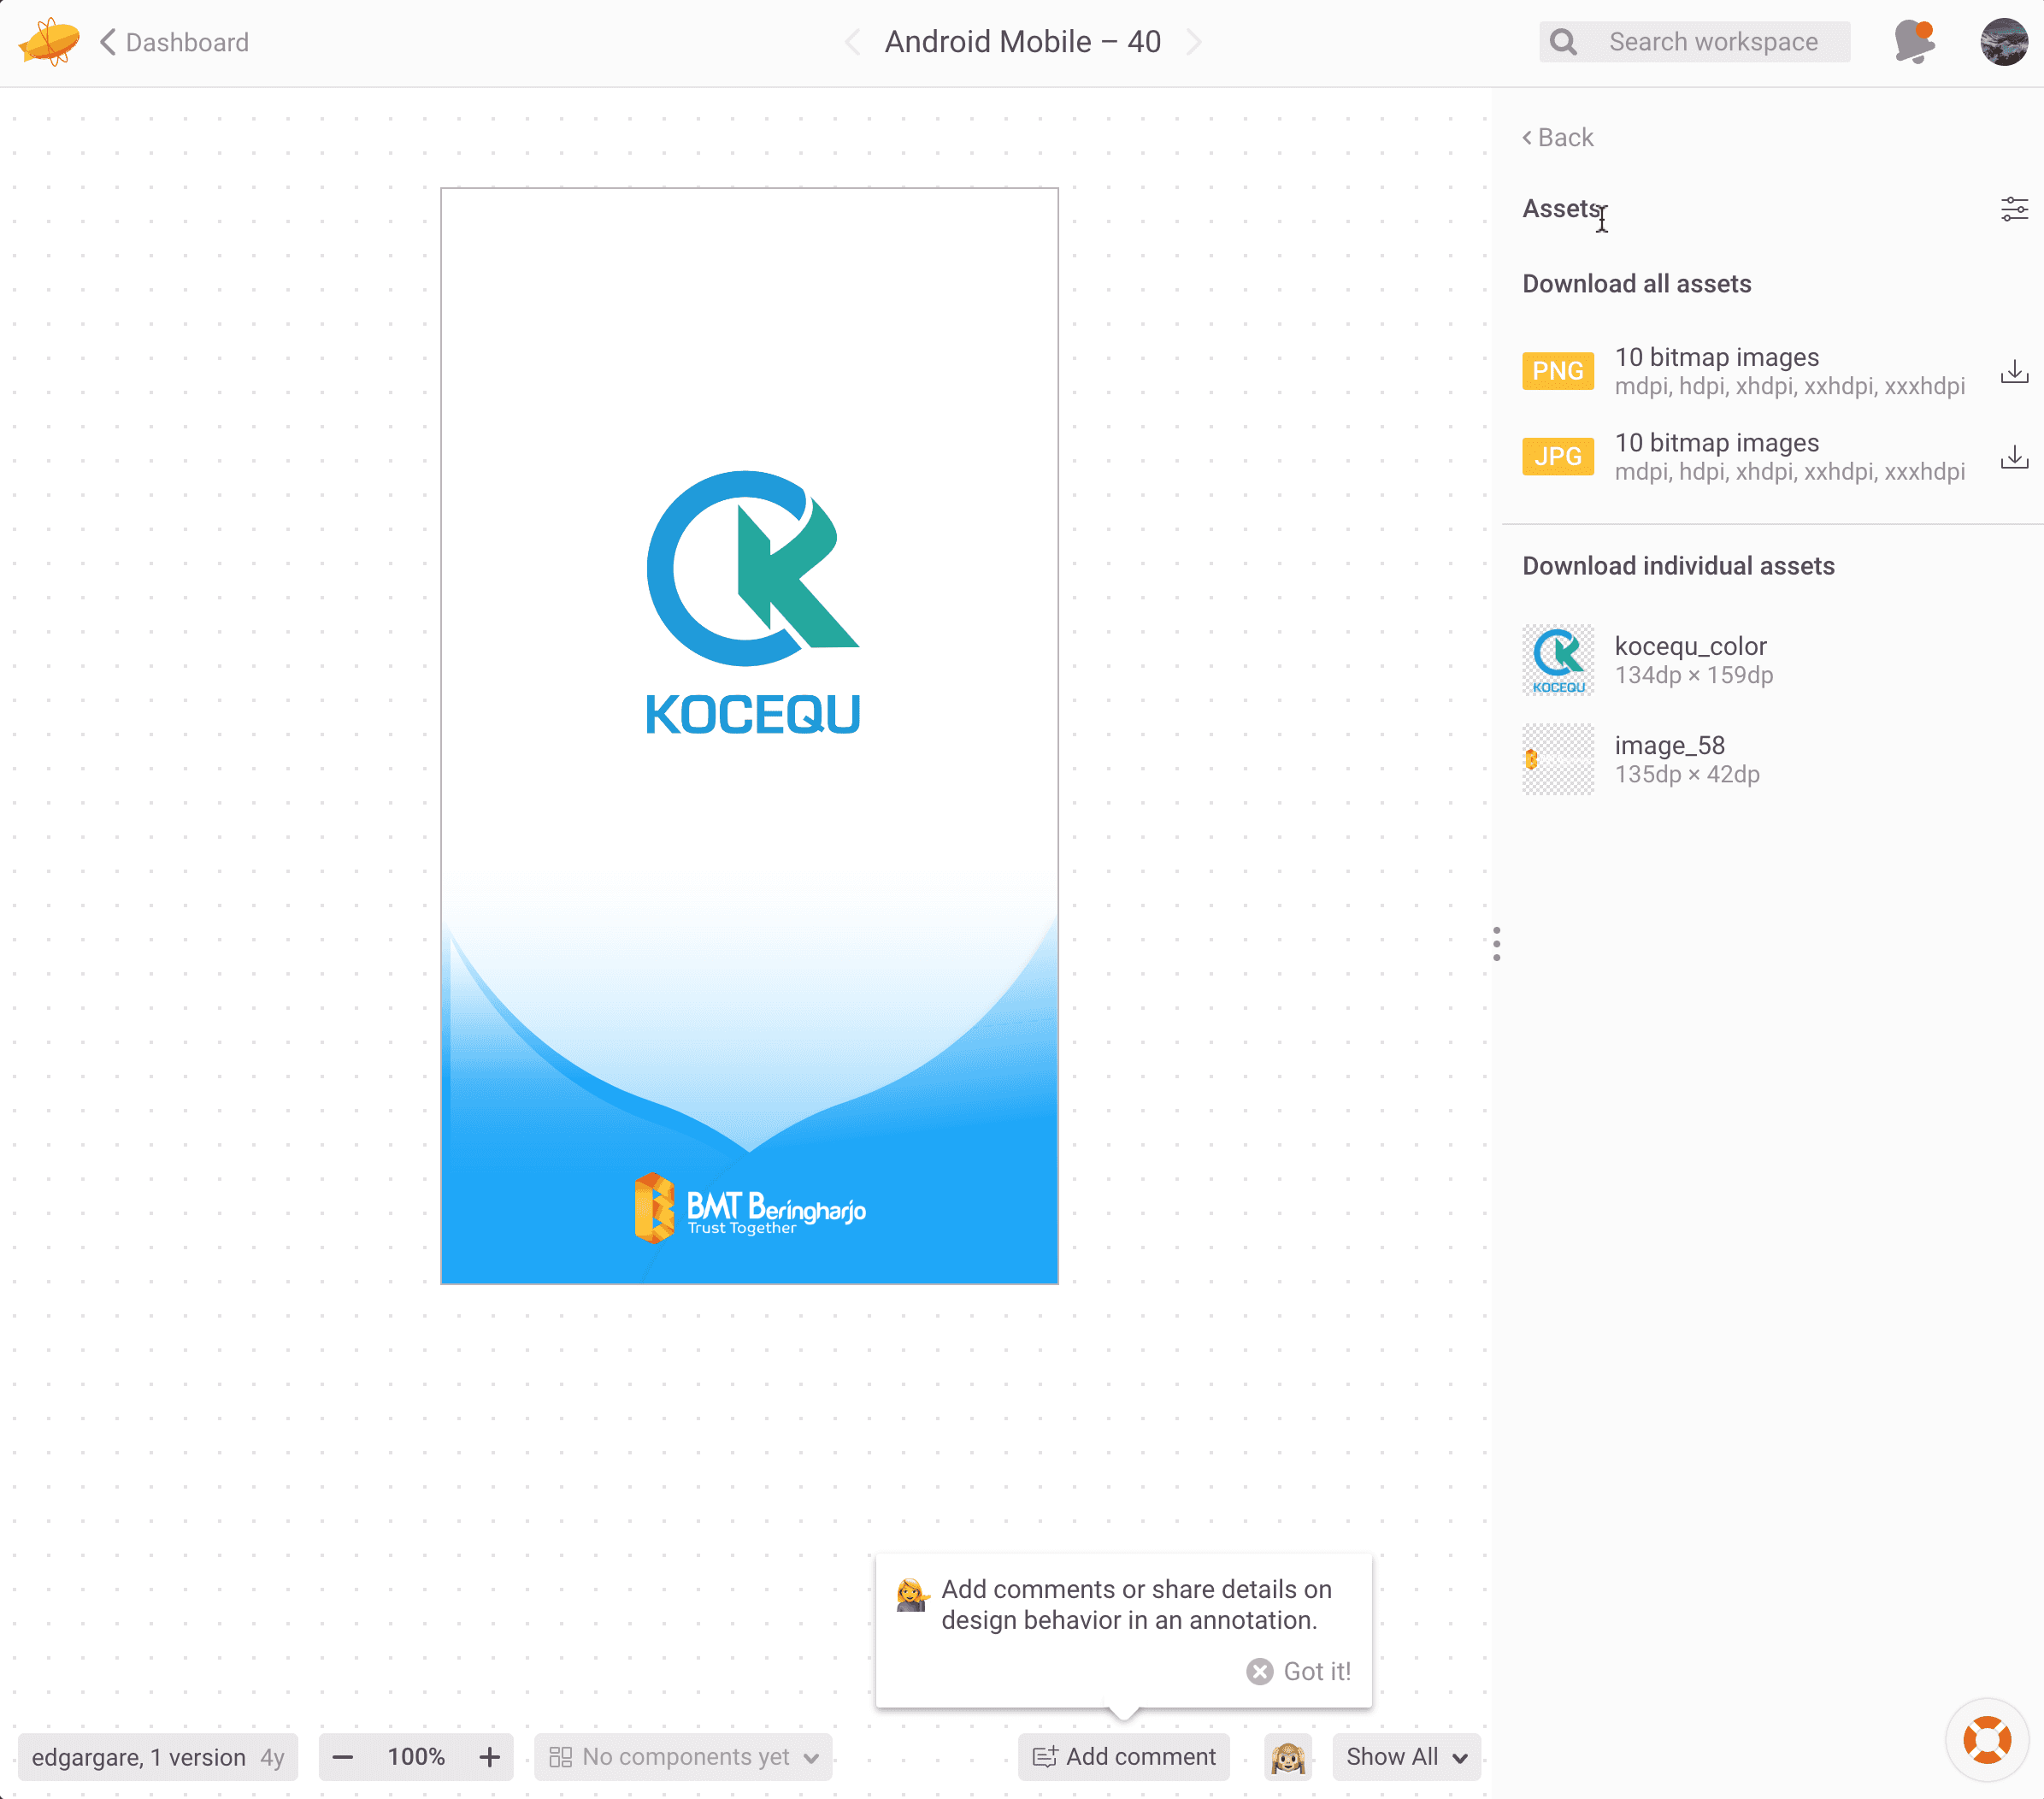This screenshot has width=2044, height=1799.
Task: Select the PNG format badge
Action: [1558, 371]
